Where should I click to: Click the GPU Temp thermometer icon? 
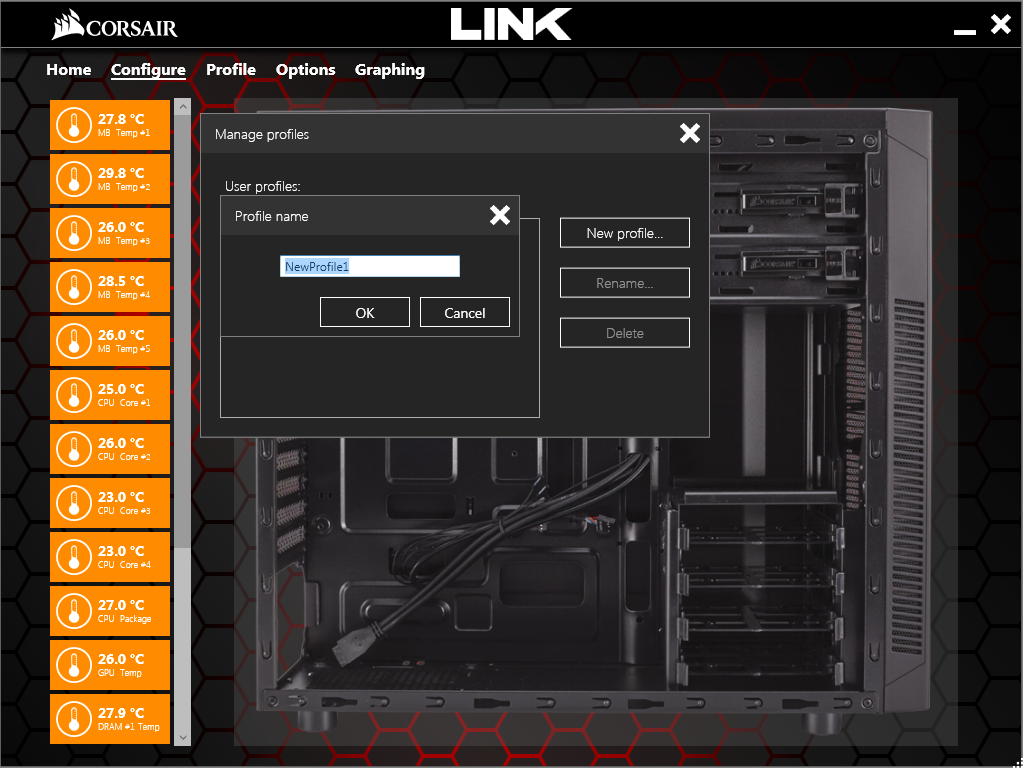coord(74,666)
